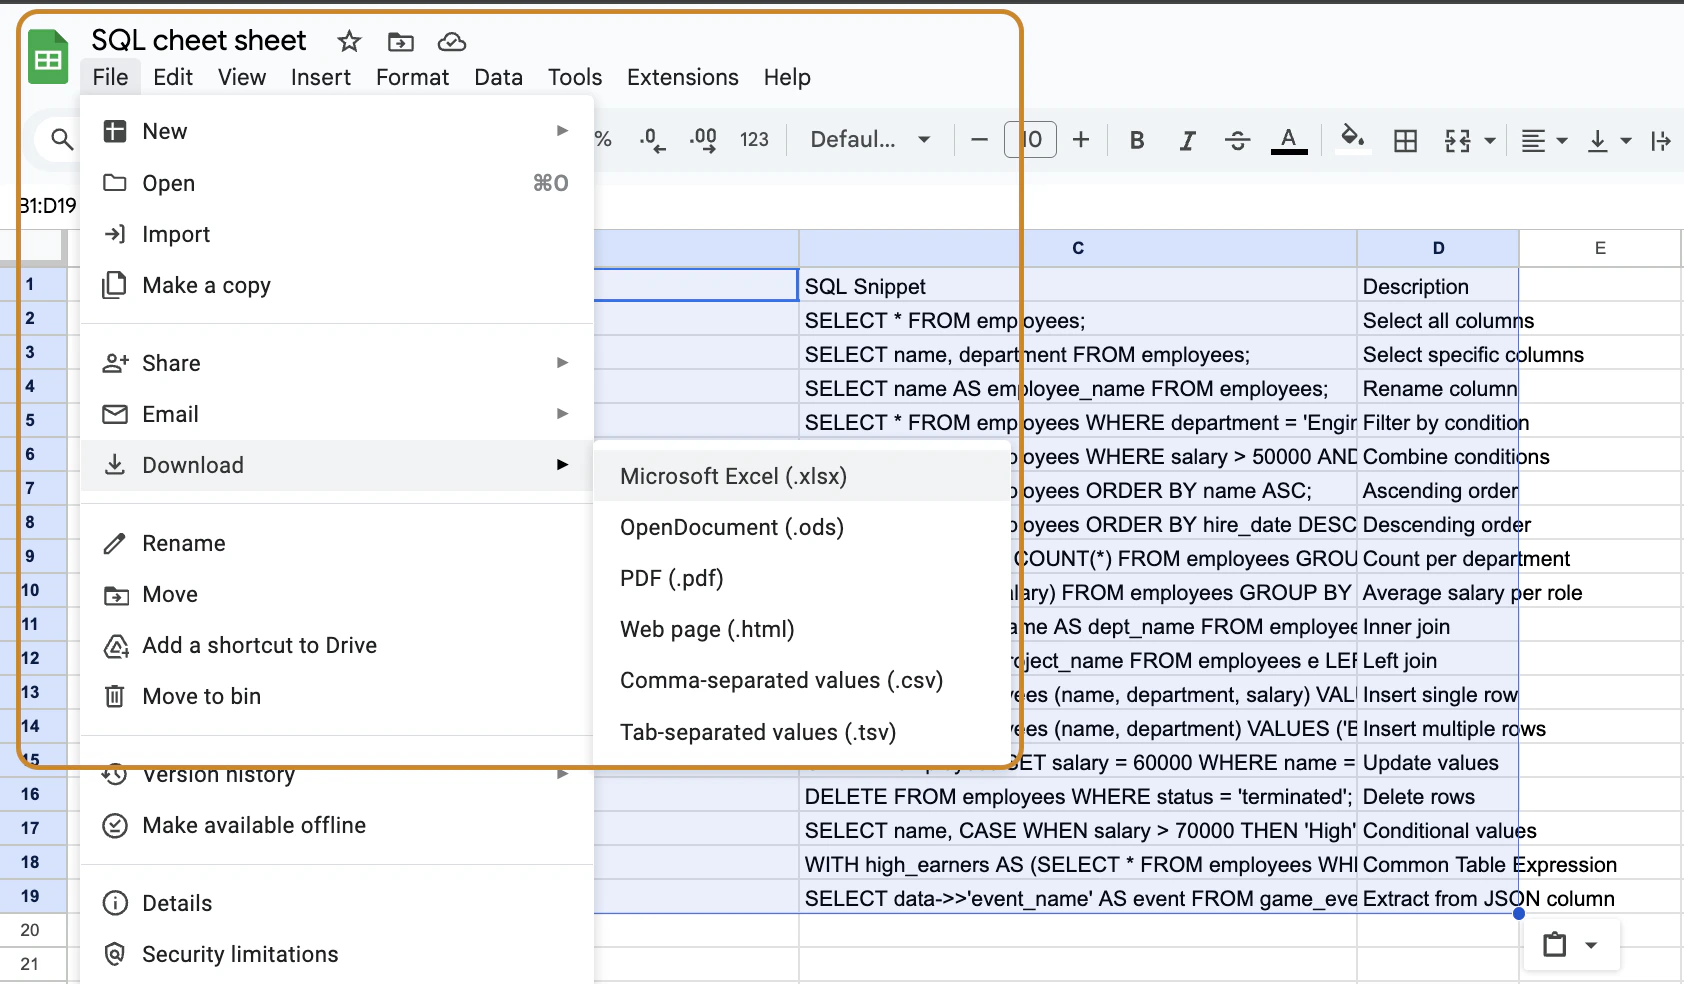
Task: Open the Google Sheets home icon
Action: click(47, 57)
